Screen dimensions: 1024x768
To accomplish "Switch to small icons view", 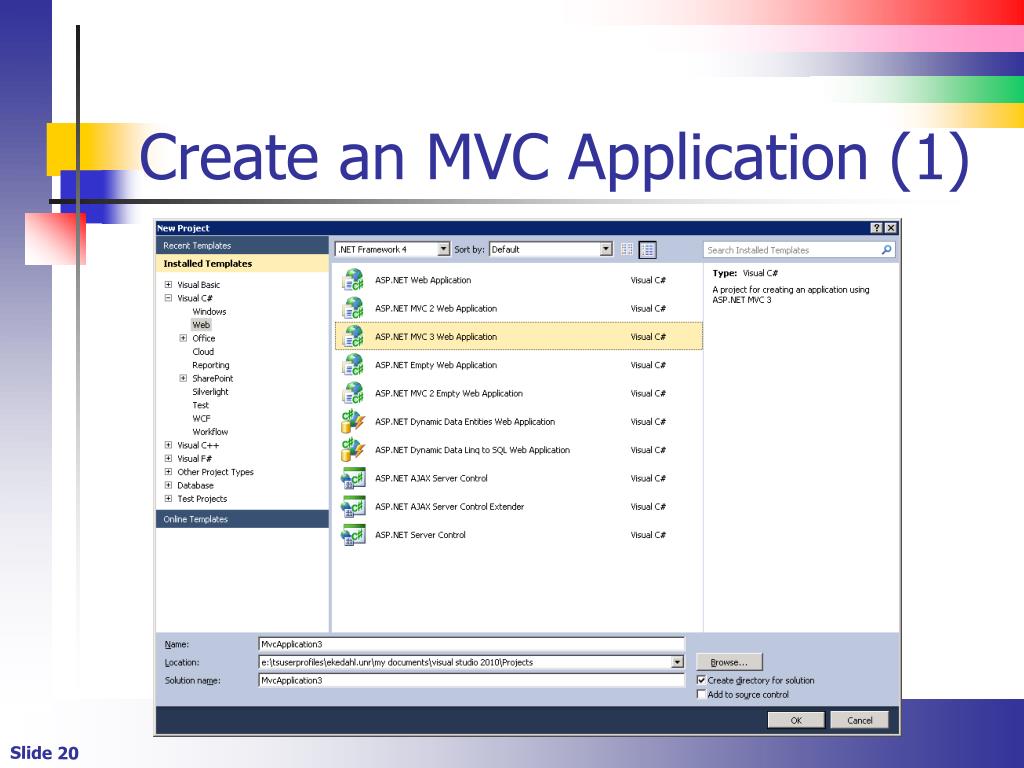I will click(627, 250).
